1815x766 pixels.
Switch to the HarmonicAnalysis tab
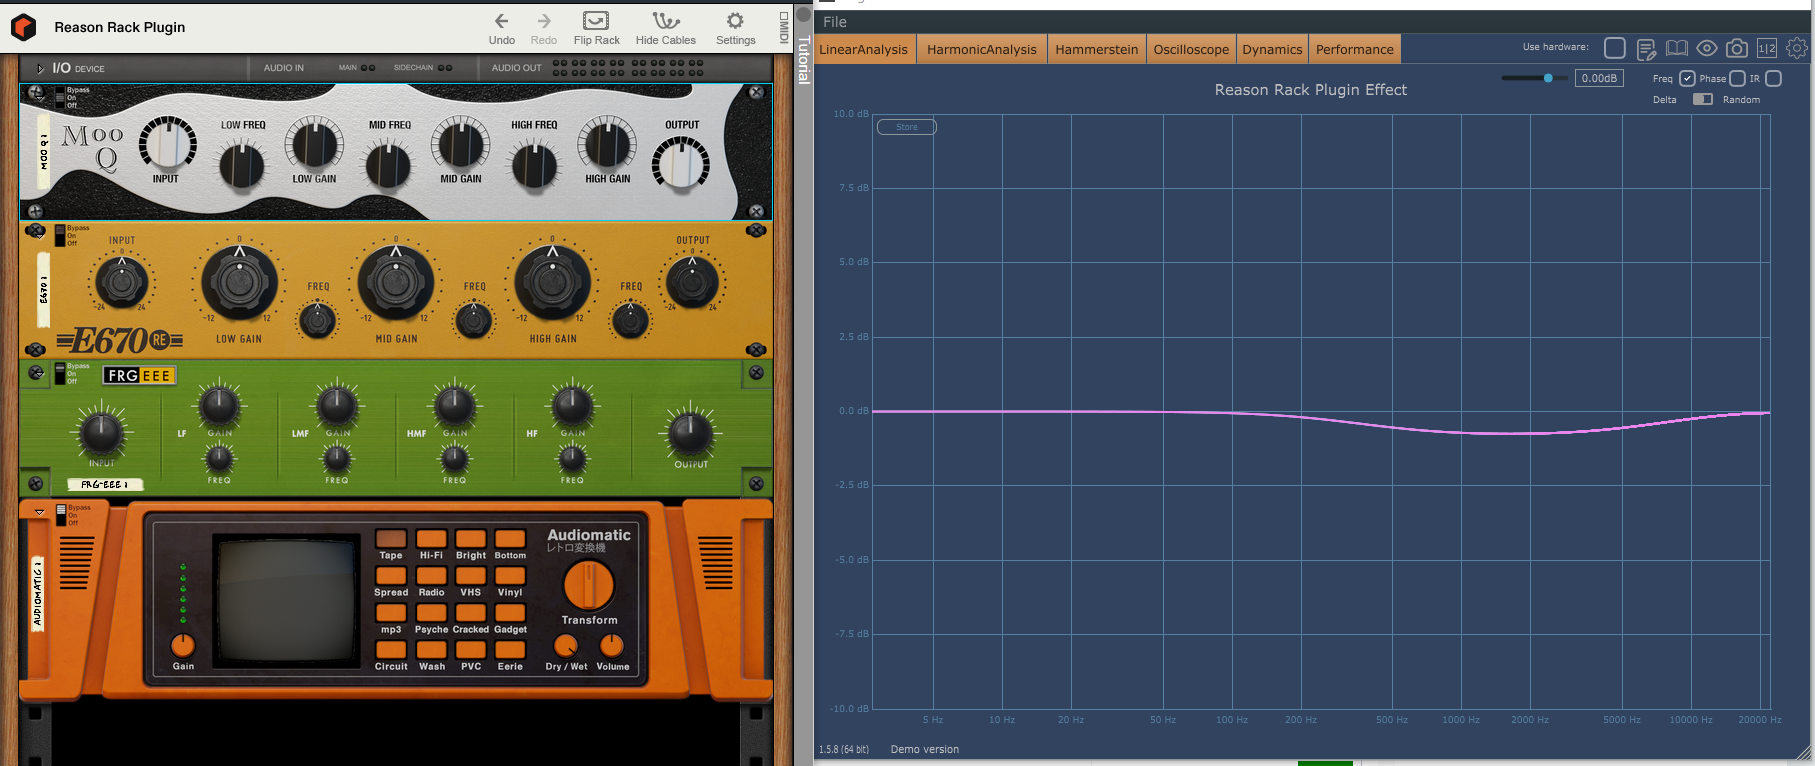(x=982, y=49)
